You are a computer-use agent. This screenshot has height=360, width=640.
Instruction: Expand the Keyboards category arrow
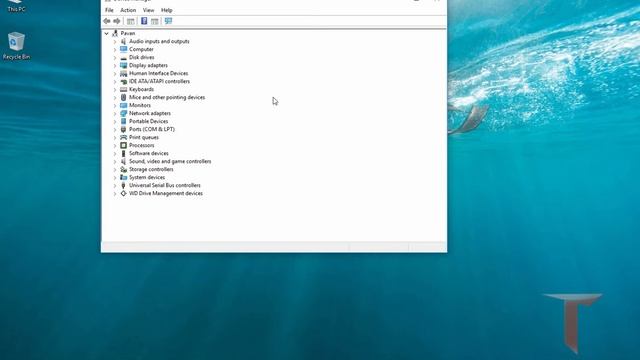coord(115,90)
